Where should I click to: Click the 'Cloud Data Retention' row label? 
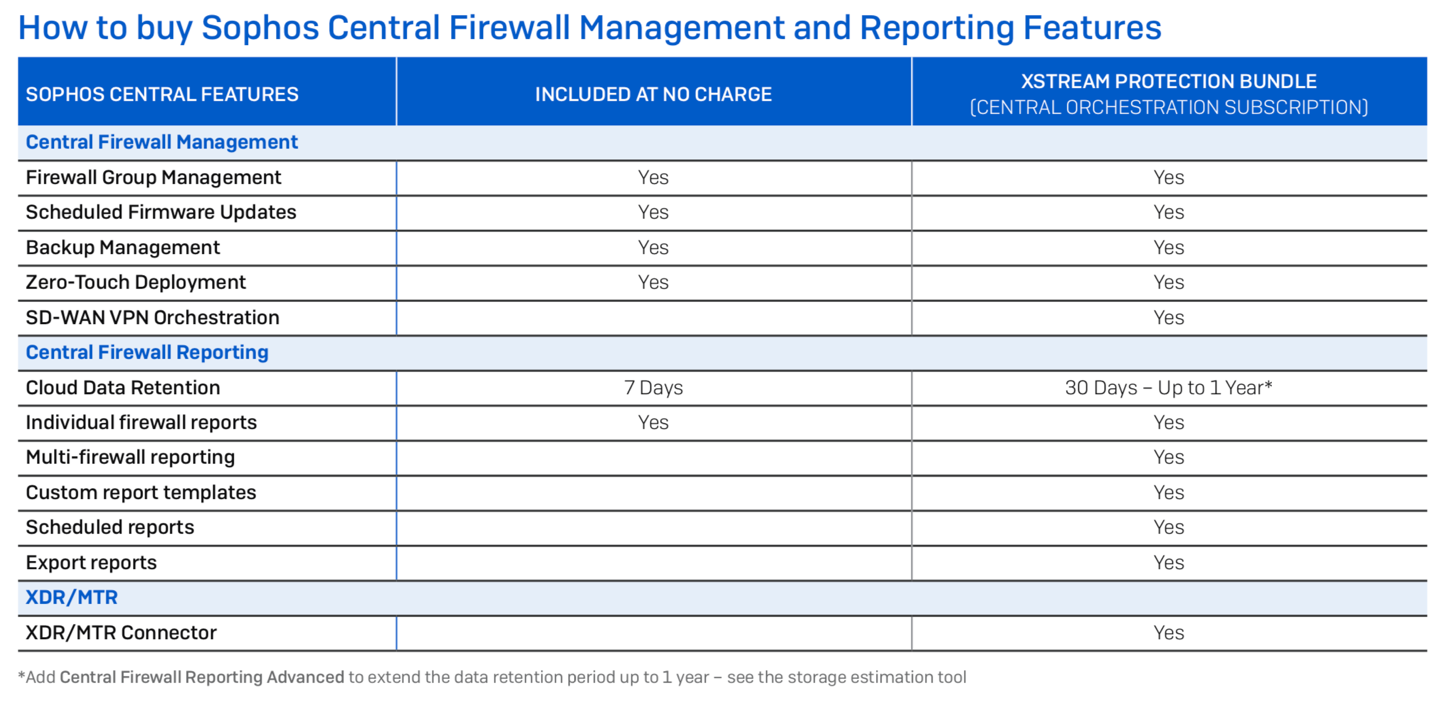click(x=123, y=387)
